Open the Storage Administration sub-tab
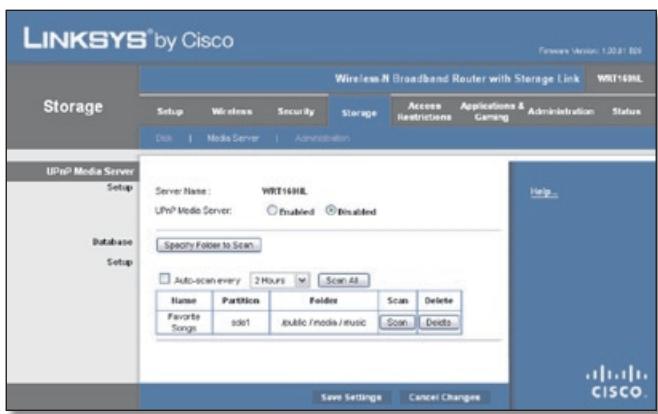 [322, 138]
